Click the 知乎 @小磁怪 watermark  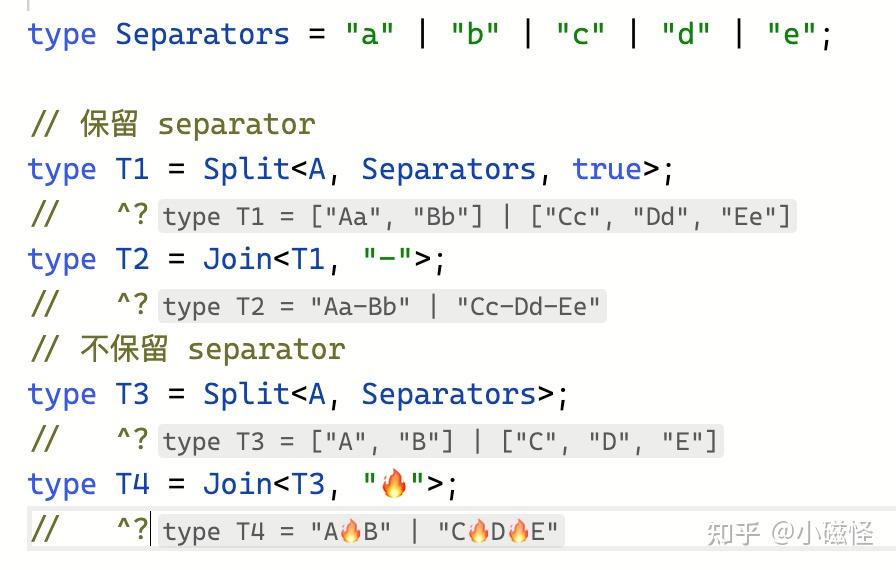coord(790,533)
